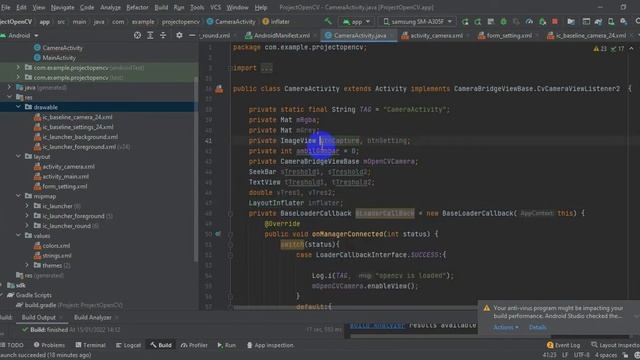This screenshot has width=640, height=360.
Task: Expand the java (generated) folder
Action: (x=9, y=87)
